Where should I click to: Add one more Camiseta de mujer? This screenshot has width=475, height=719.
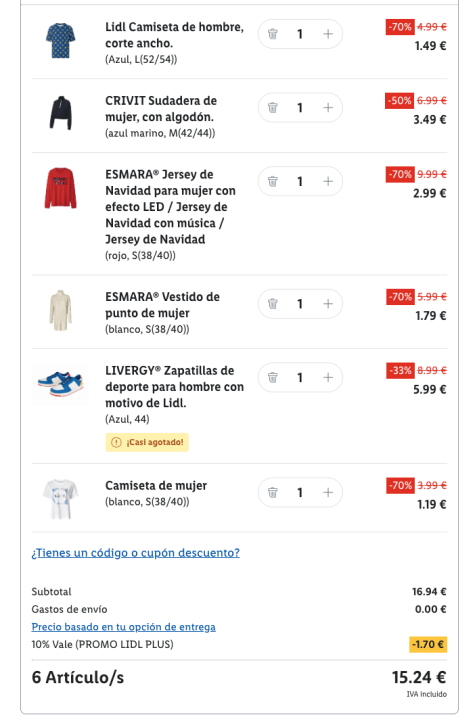click(328, 492)
